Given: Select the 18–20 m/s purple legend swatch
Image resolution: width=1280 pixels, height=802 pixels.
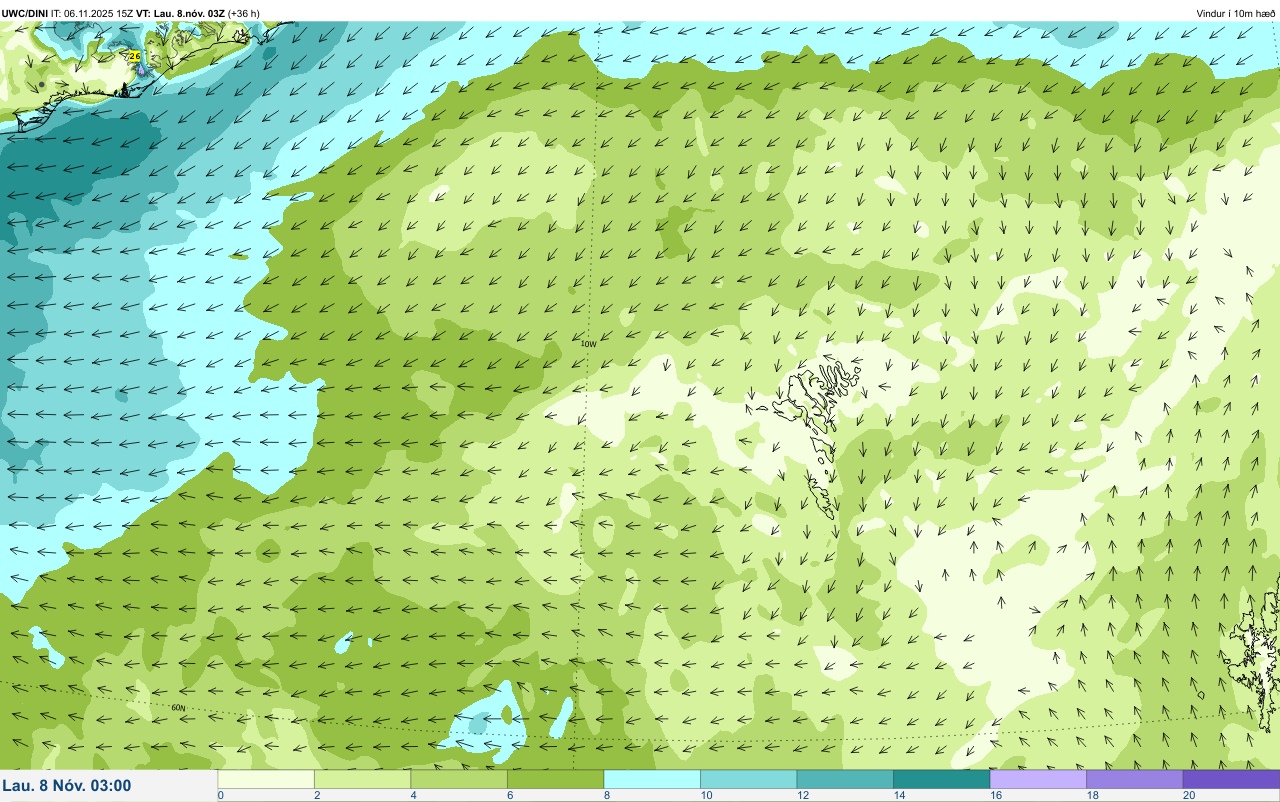Looking at the screenshot, I should 1134,779.
